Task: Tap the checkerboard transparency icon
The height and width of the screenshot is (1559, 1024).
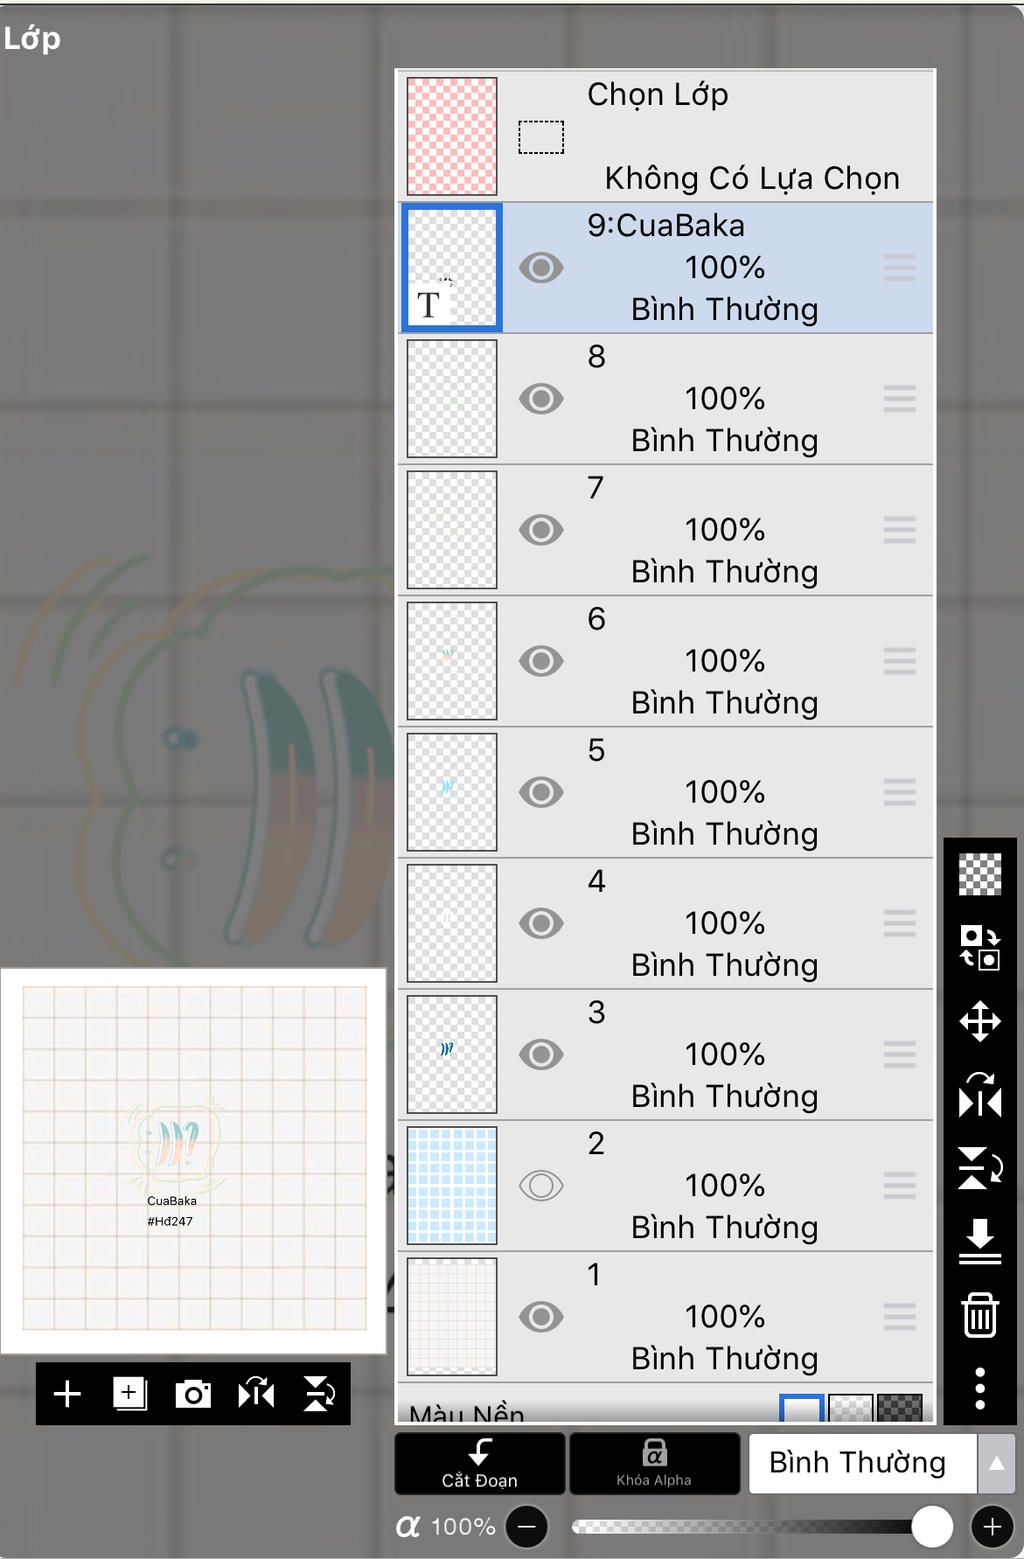Action: pyautogui.click(x=980, y=875)
